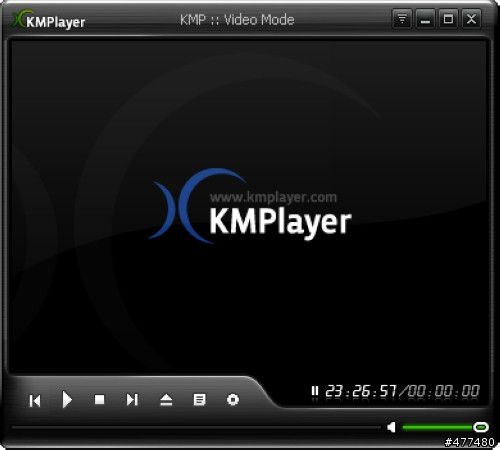The height and width of the screenshot is (450, 500).
Task: Toggle the elapsed time display 23:26:57
Action: pos(361,391)
